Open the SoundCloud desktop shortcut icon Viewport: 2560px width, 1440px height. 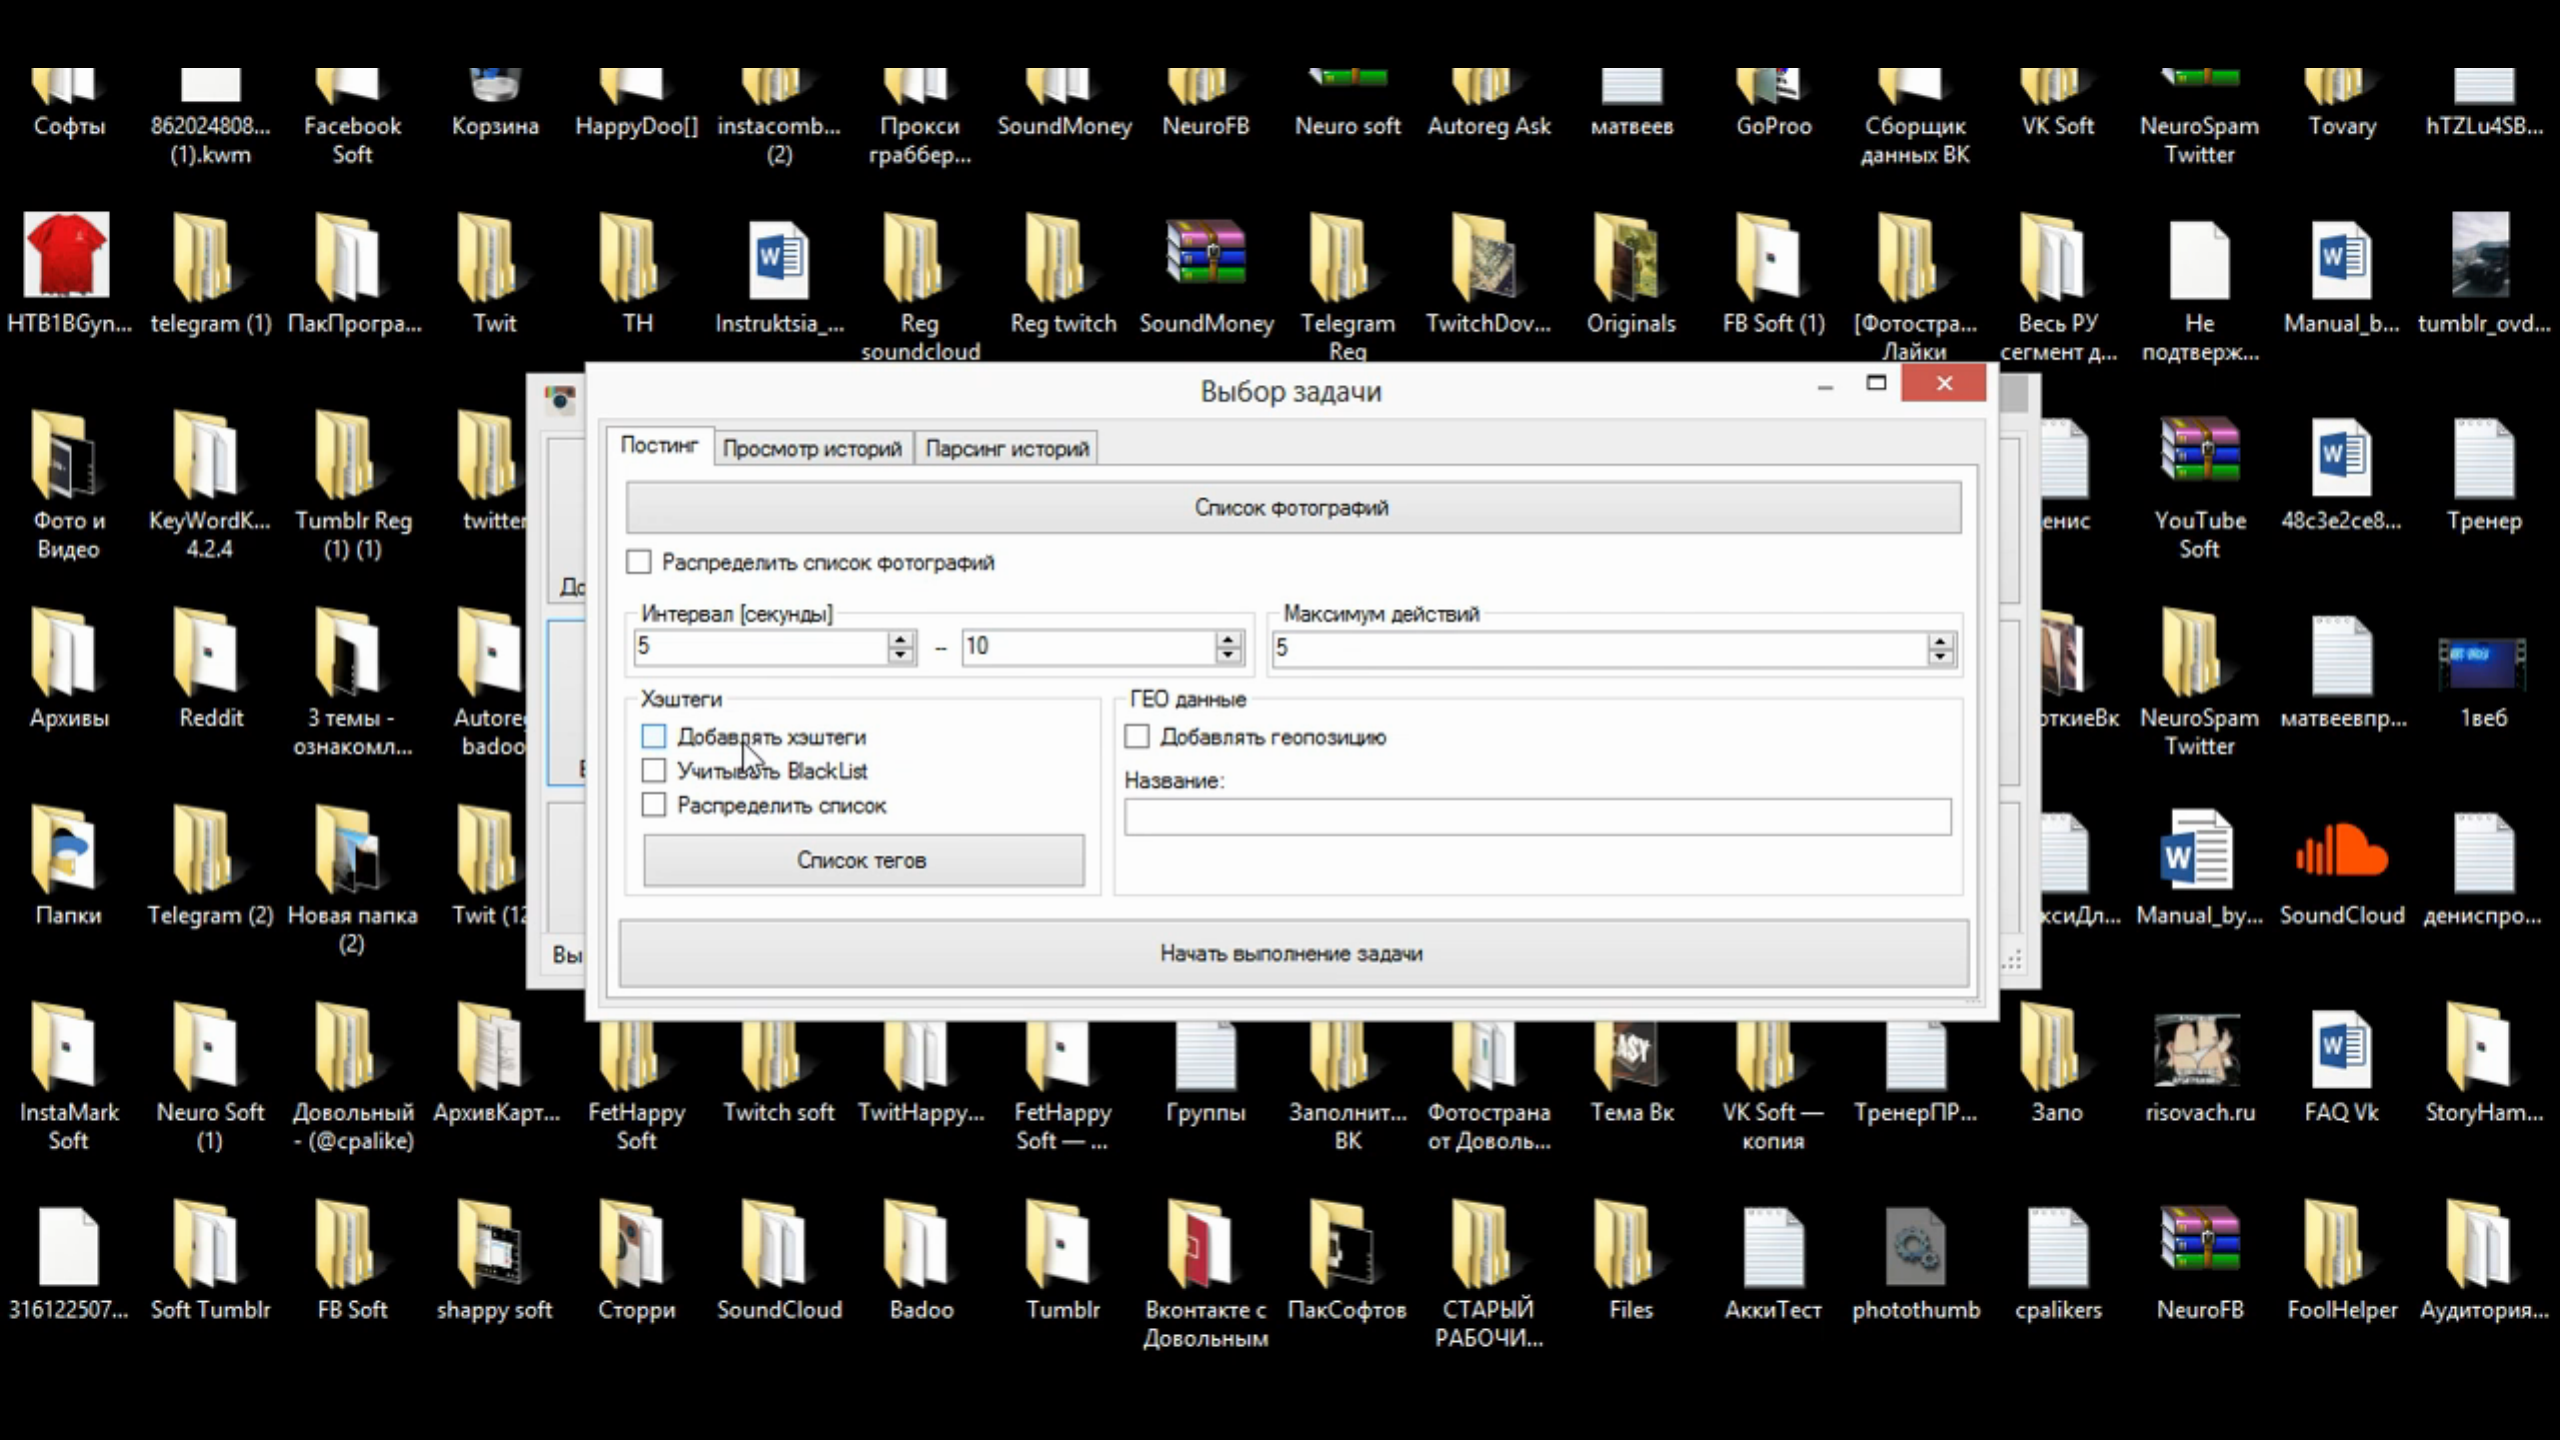(x=2340, y=855)
